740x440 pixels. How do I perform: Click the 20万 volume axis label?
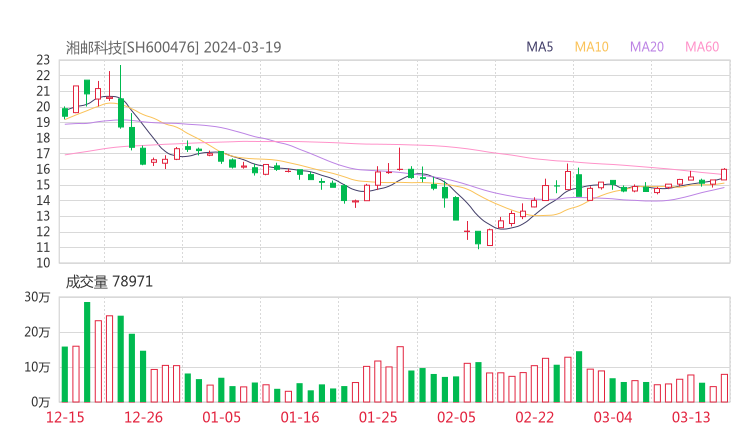click(x=37, y=332)
